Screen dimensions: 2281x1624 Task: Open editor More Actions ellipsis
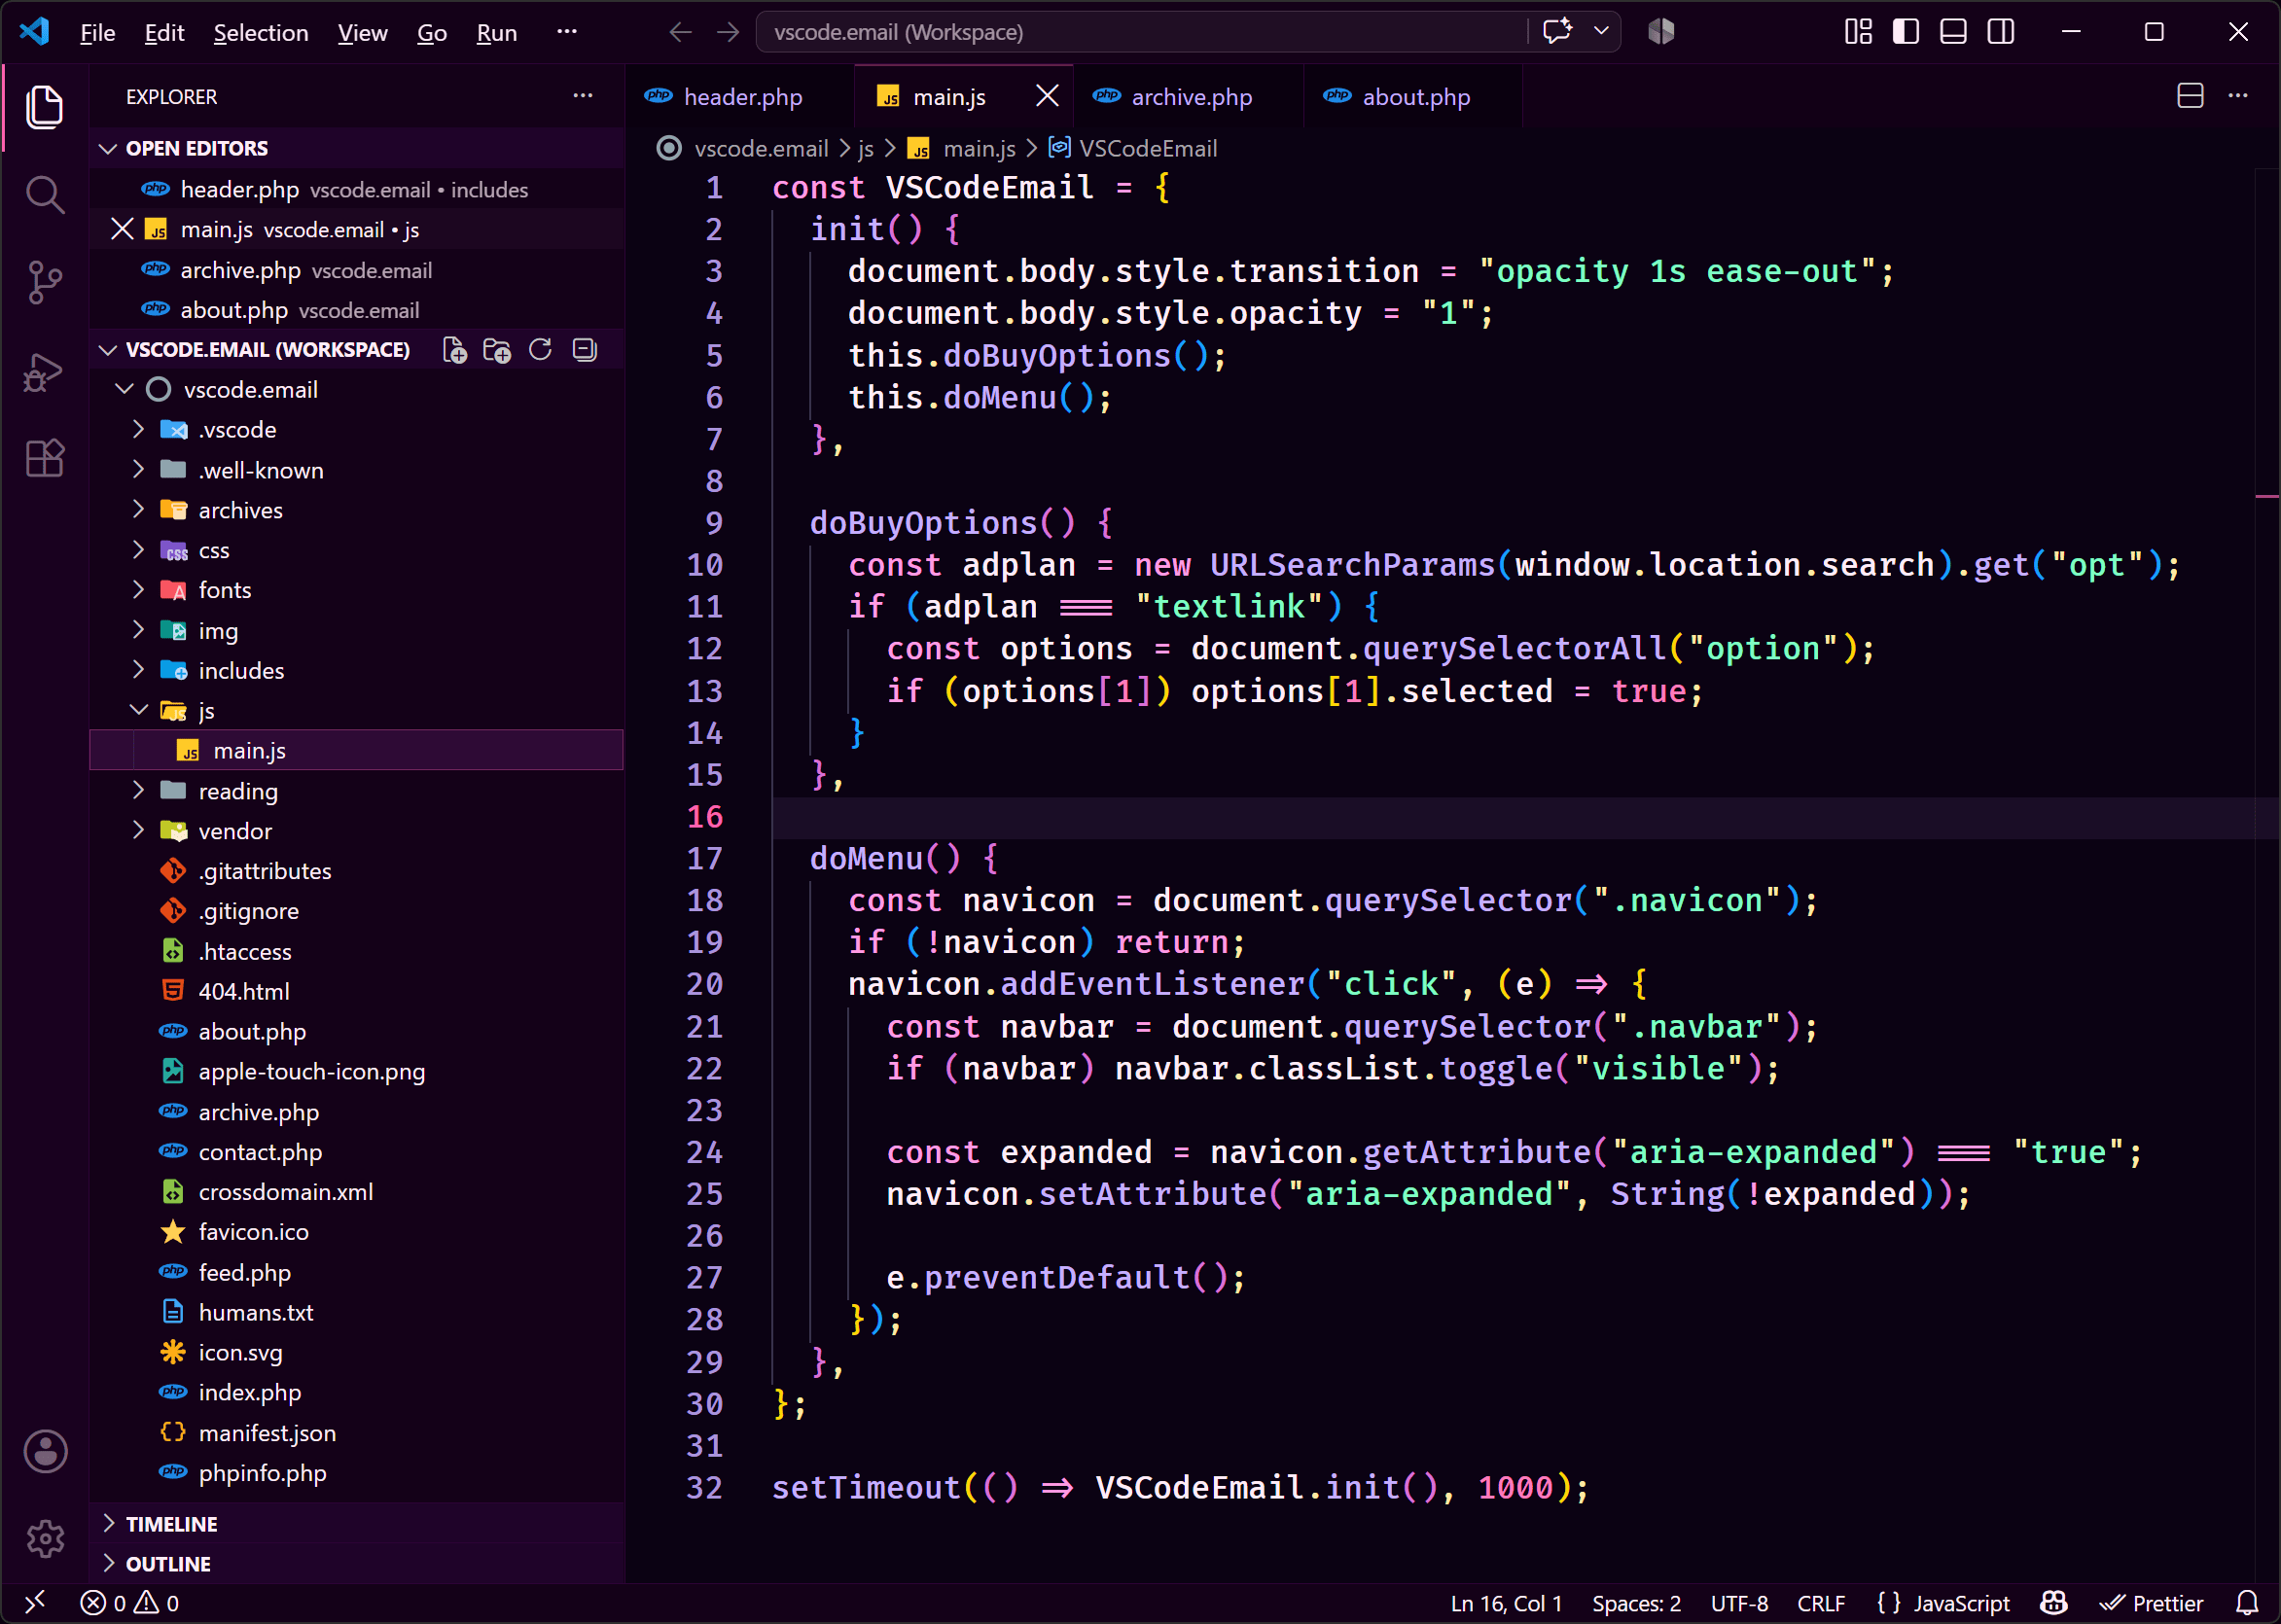[x=2238, y=97]
